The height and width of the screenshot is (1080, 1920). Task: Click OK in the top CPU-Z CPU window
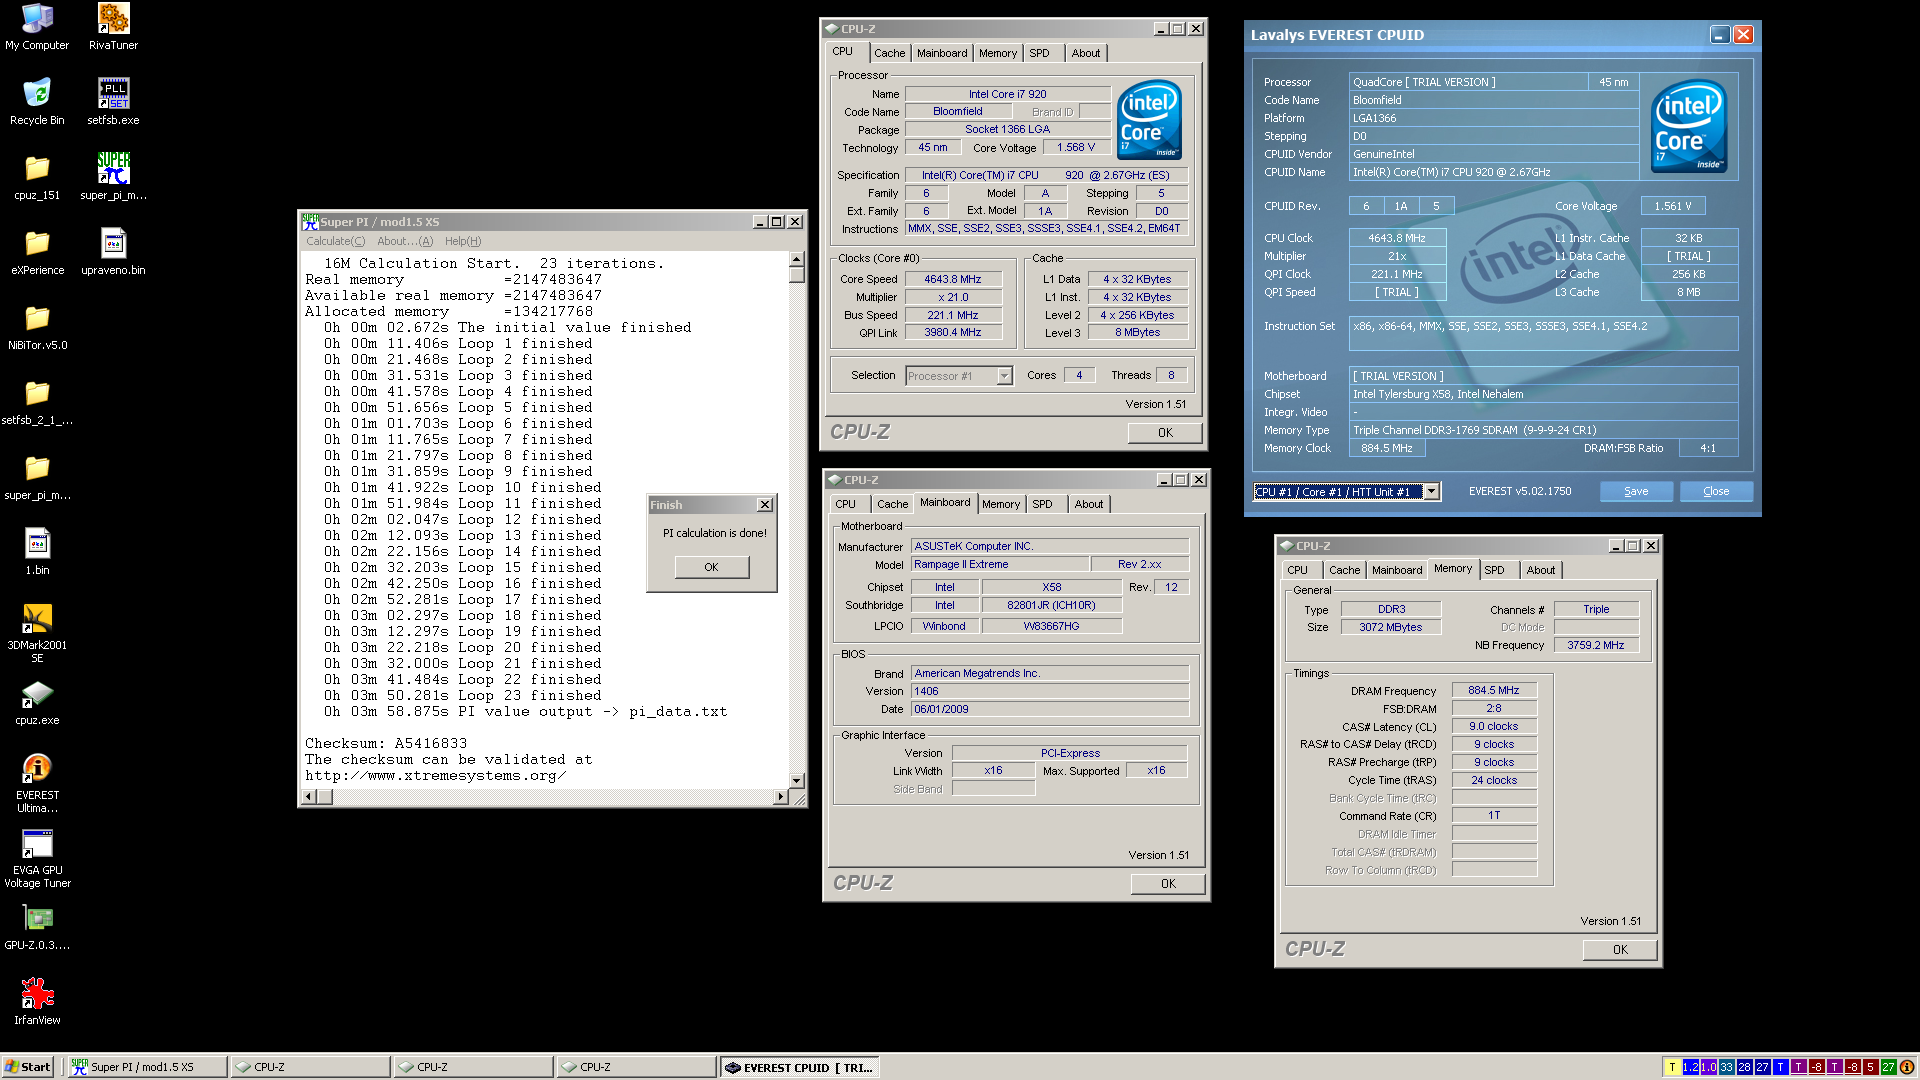tap(1165, 433)
